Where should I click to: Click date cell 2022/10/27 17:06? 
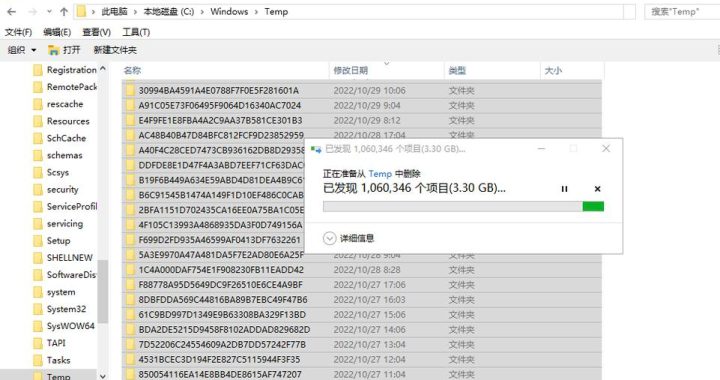coord(370,285)
